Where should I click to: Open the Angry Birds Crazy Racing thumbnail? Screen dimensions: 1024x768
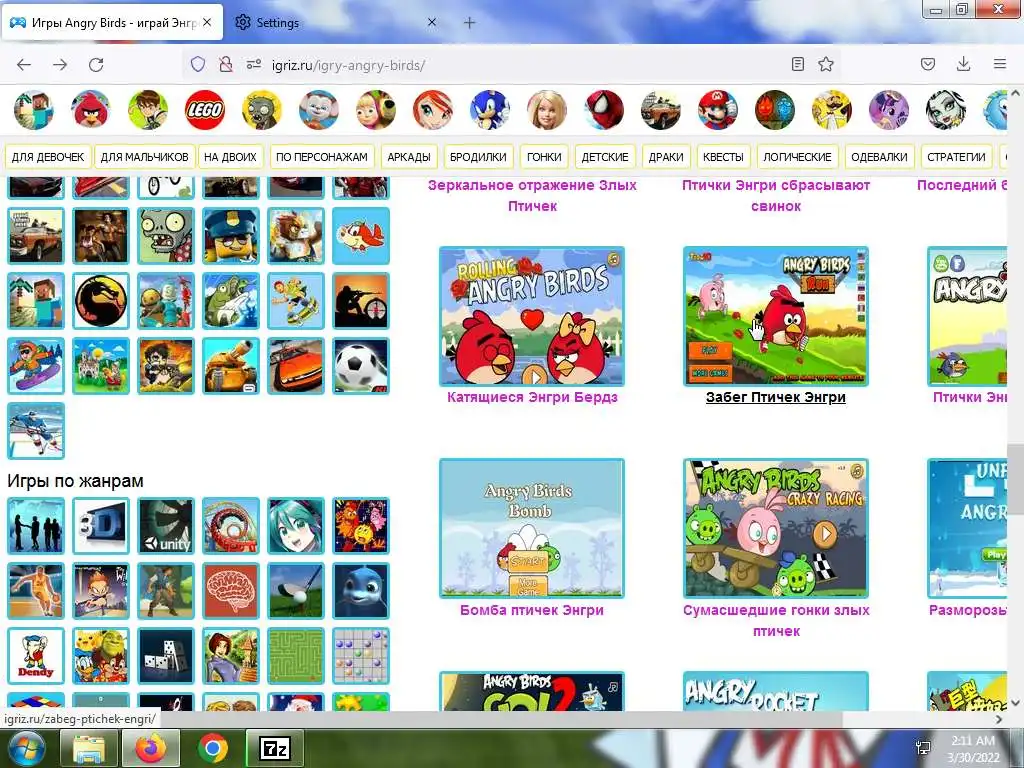coord(776,528)
